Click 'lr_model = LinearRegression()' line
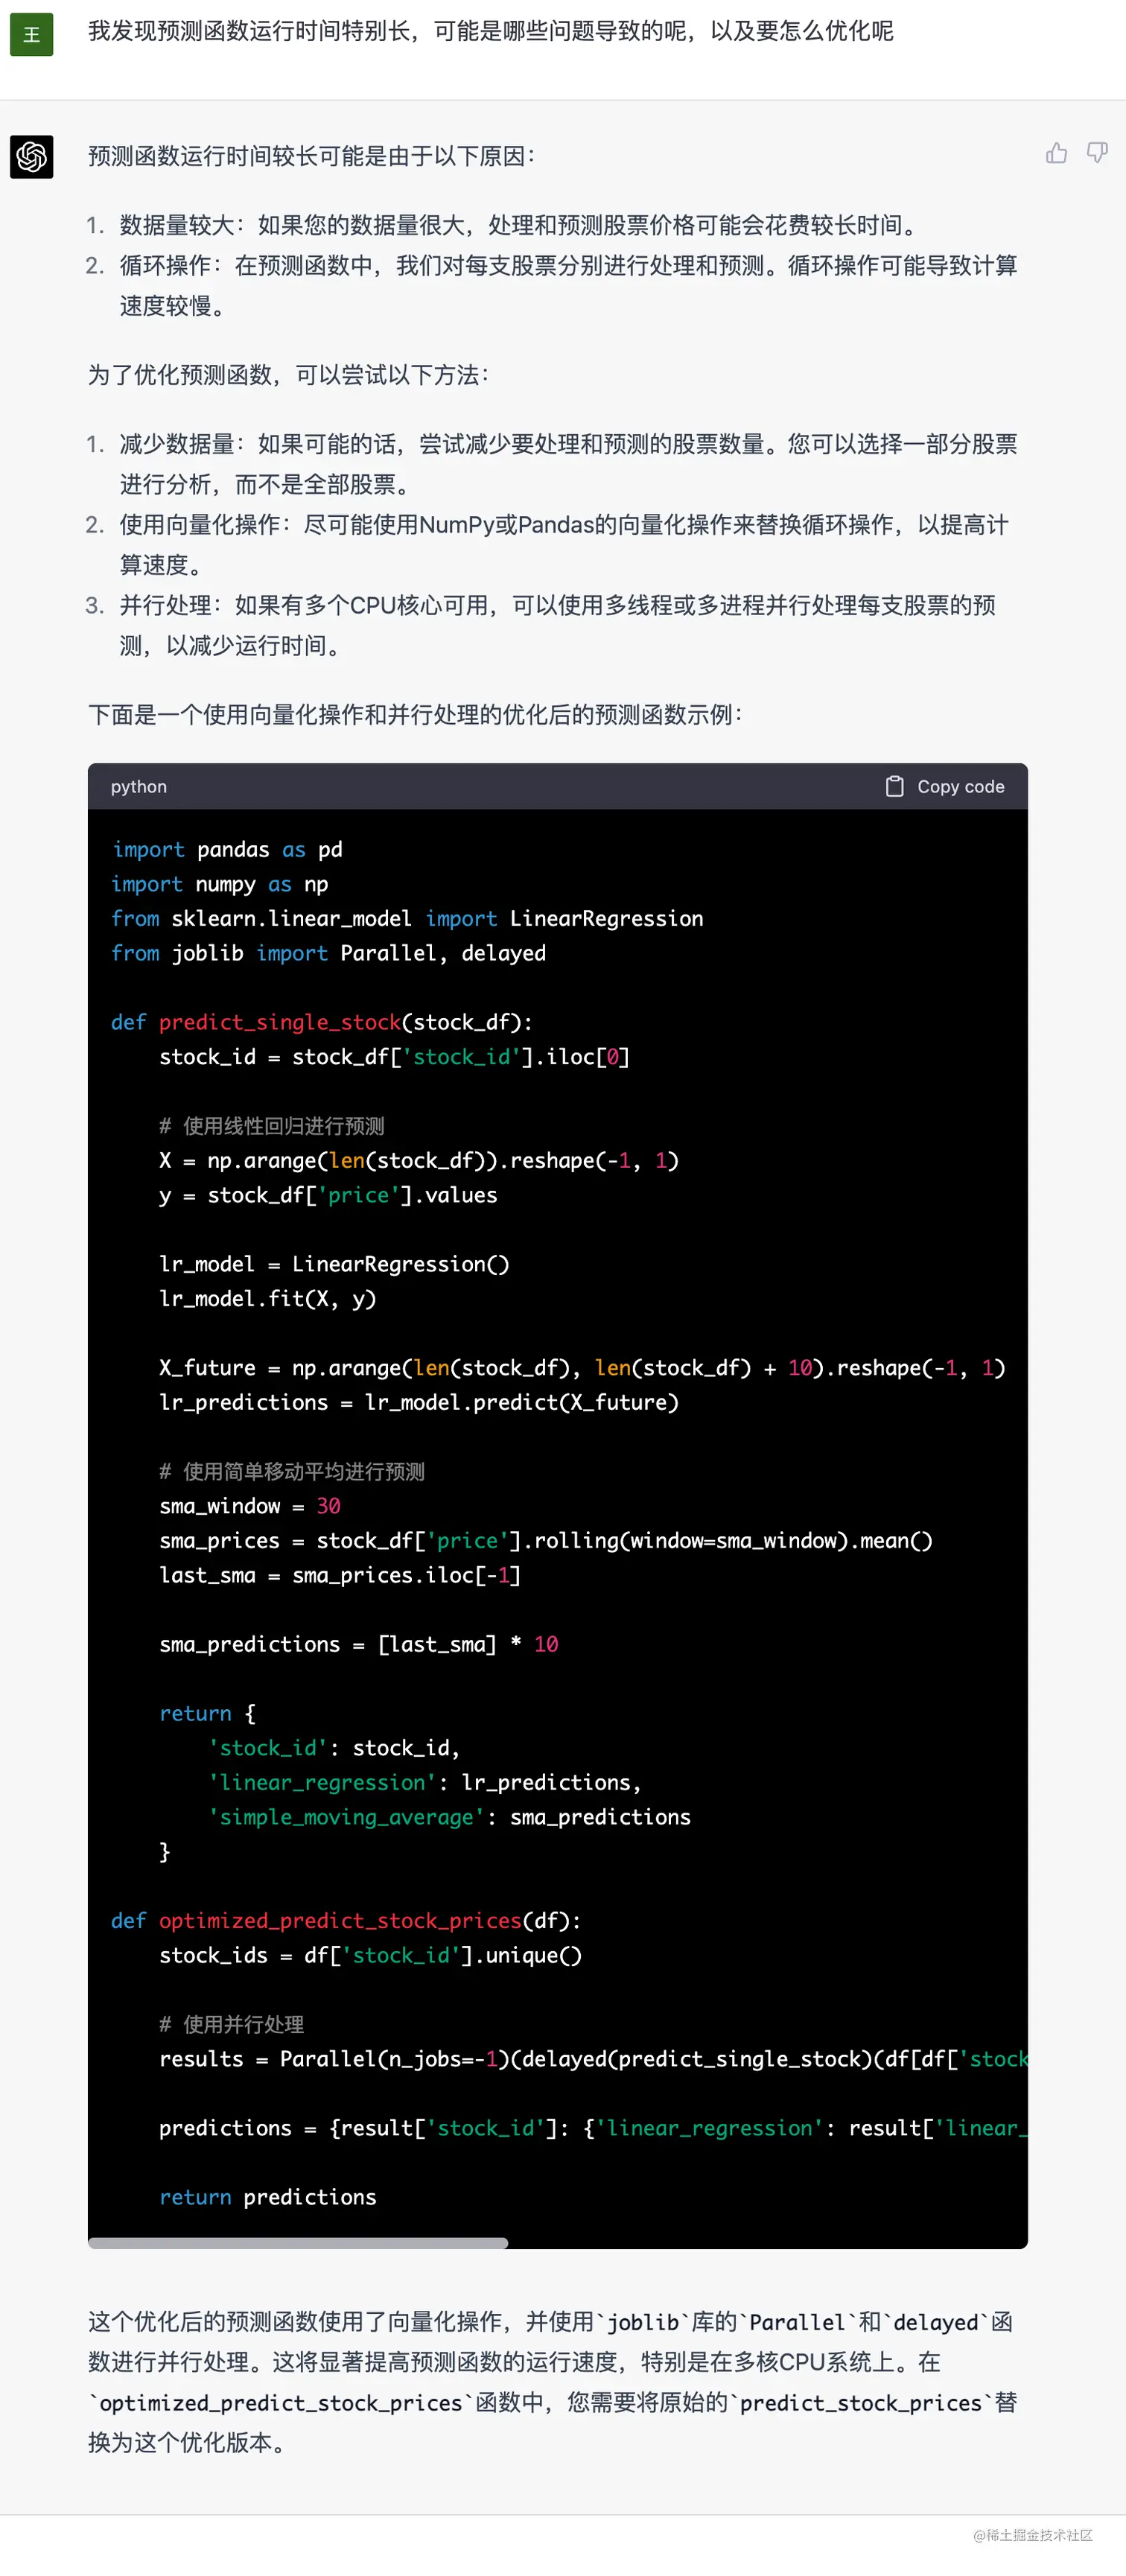Image resolution: width=1126 pixels, height=2576 pixels. pyautogui.click(x=334, y=1265)
